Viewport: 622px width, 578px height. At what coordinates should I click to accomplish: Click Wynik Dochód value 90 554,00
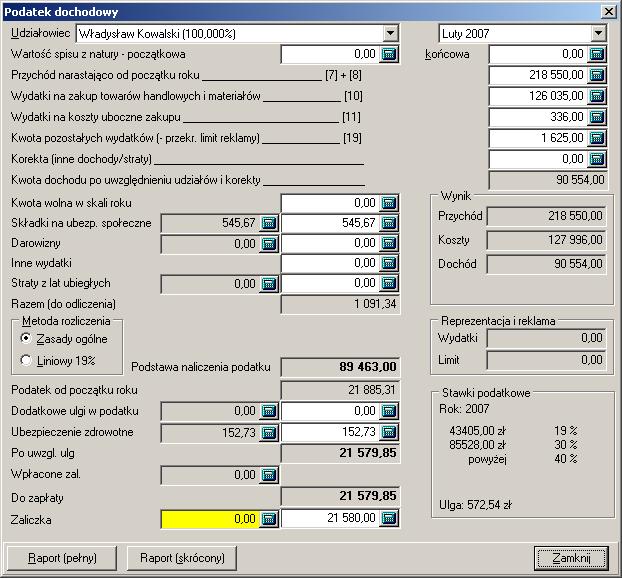coord(546,264)
